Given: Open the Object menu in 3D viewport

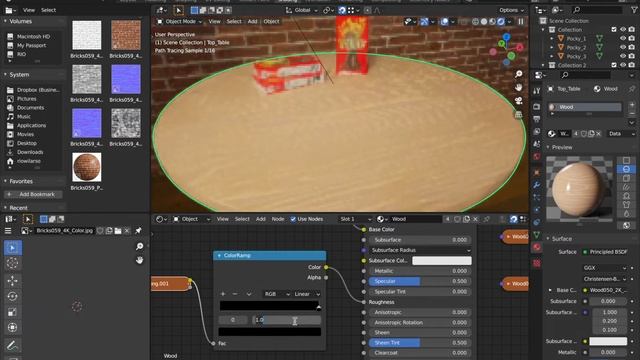Looking at the screenshot, I should pos(271,22).
